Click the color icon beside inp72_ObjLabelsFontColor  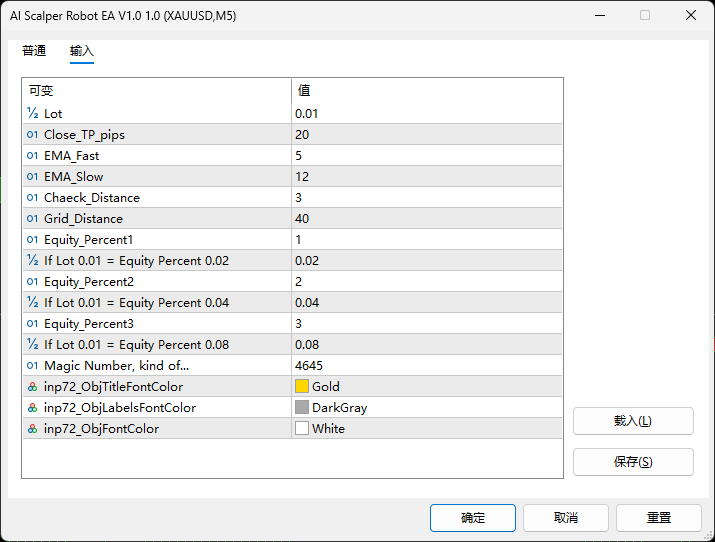(x=32, y=408)
